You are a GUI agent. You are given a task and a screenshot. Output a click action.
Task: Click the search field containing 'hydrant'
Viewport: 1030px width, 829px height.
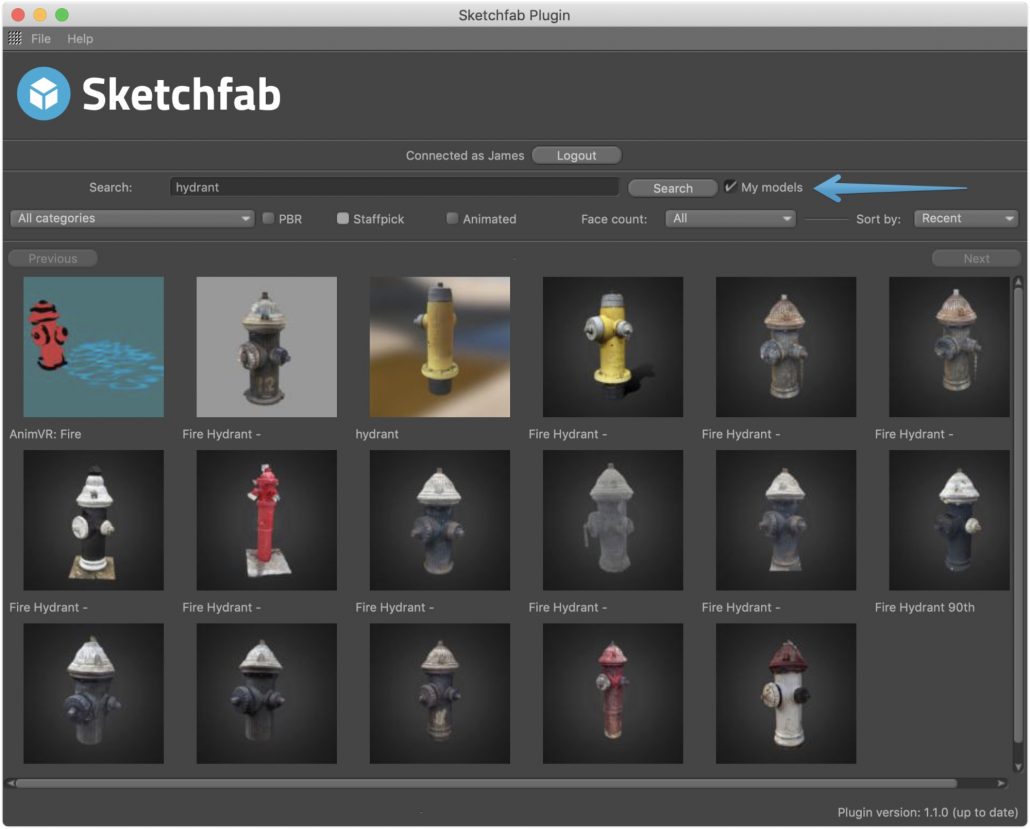(394, 187)
